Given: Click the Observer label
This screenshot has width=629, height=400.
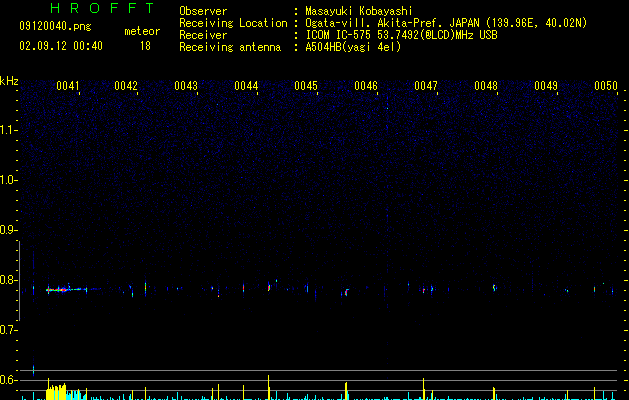Looking at the screenshot, I should [203, 11].
